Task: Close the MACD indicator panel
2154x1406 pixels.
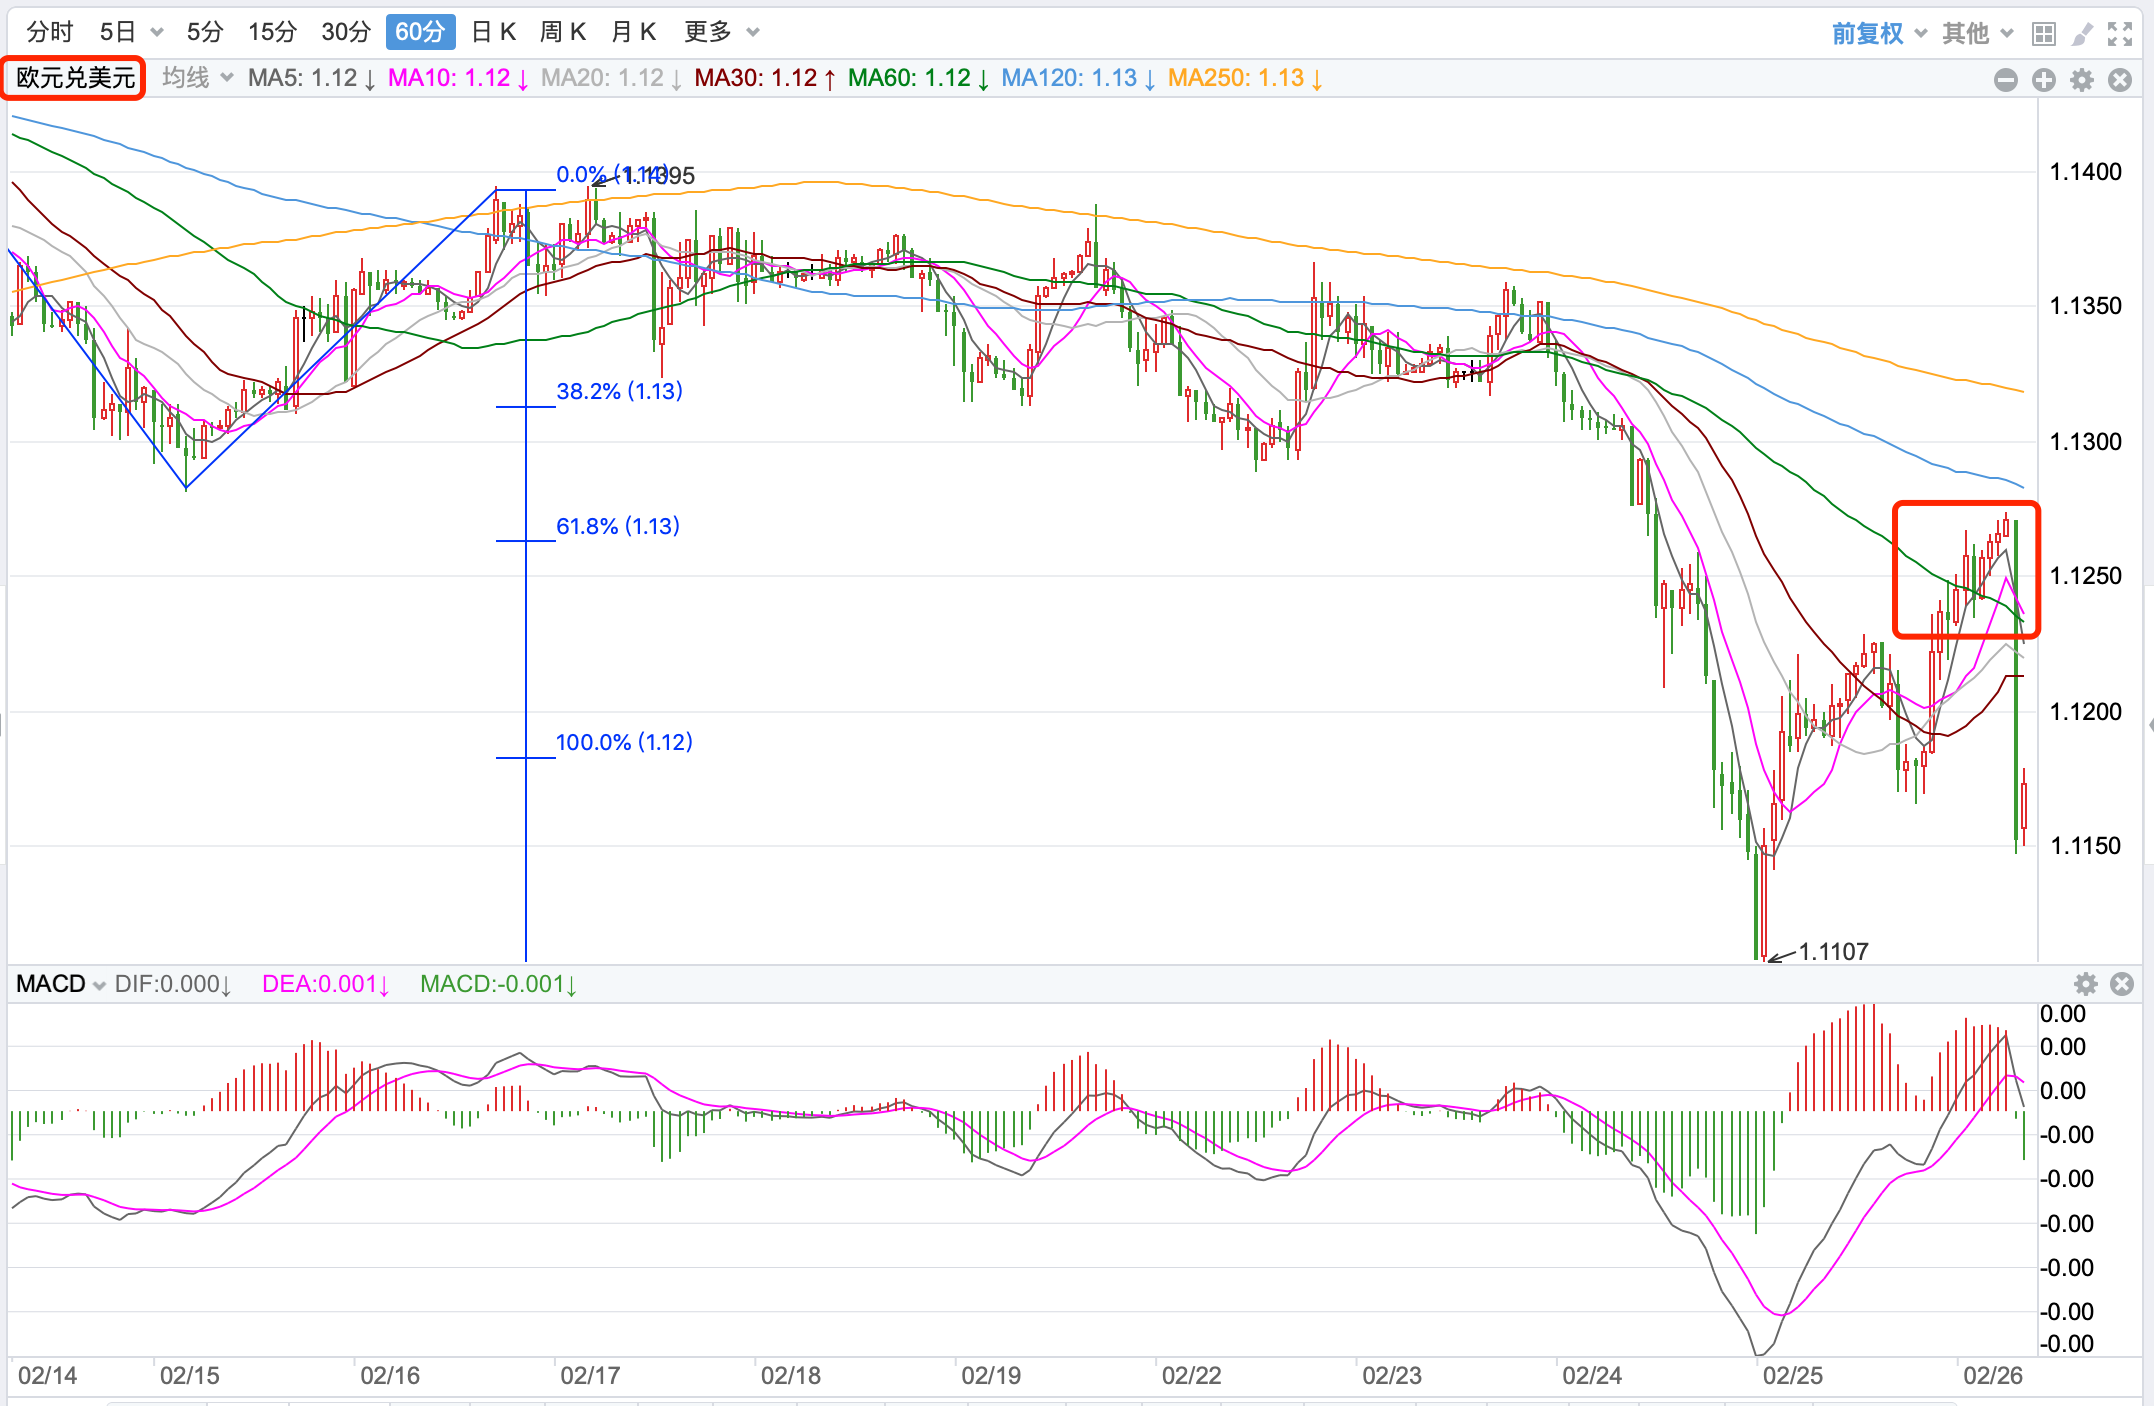Action: point(2122,984)
